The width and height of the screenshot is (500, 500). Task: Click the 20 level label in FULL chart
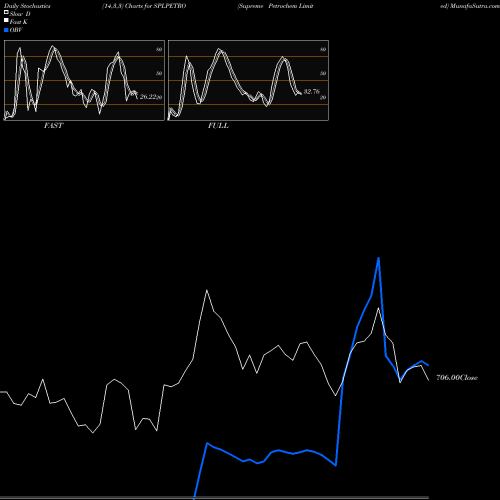323,98
